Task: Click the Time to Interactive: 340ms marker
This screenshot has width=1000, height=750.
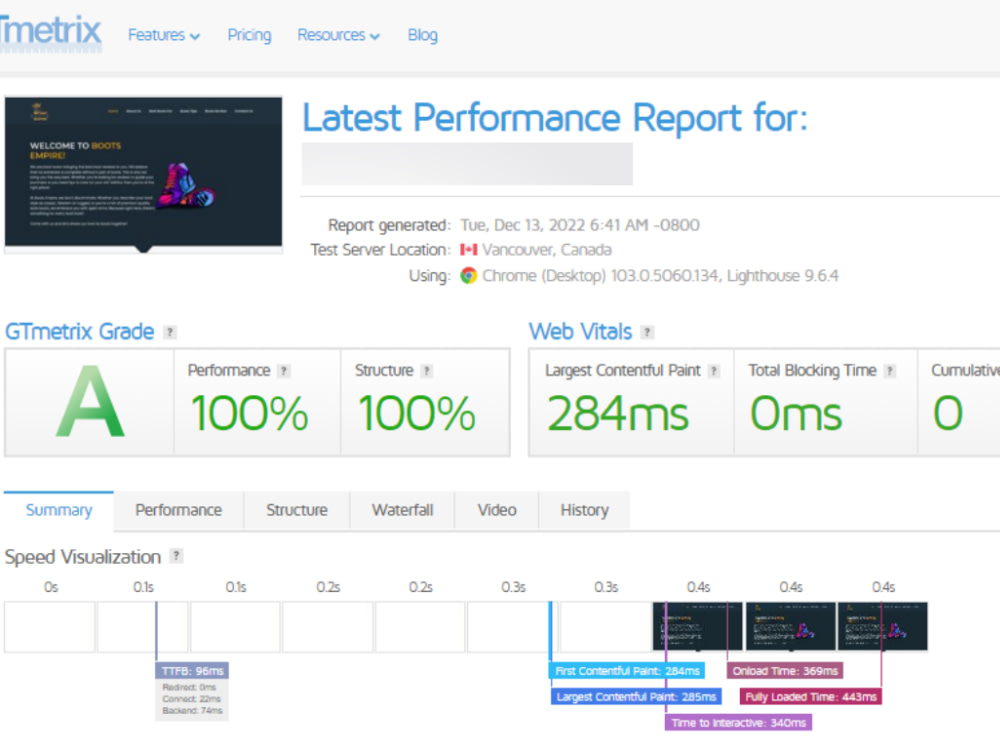Action: tap(738, 723)
